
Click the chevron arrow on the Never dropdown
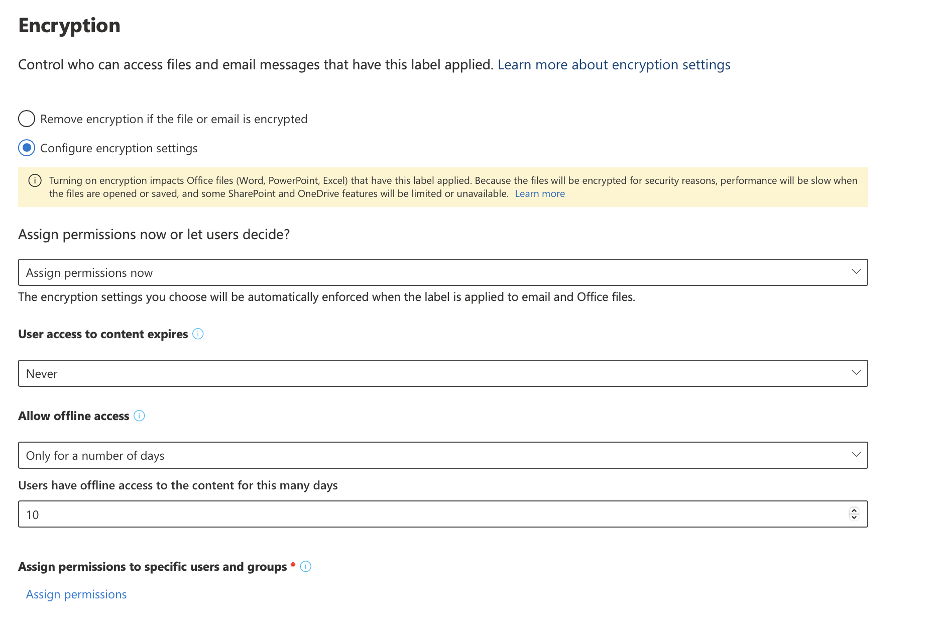(855, 373)
